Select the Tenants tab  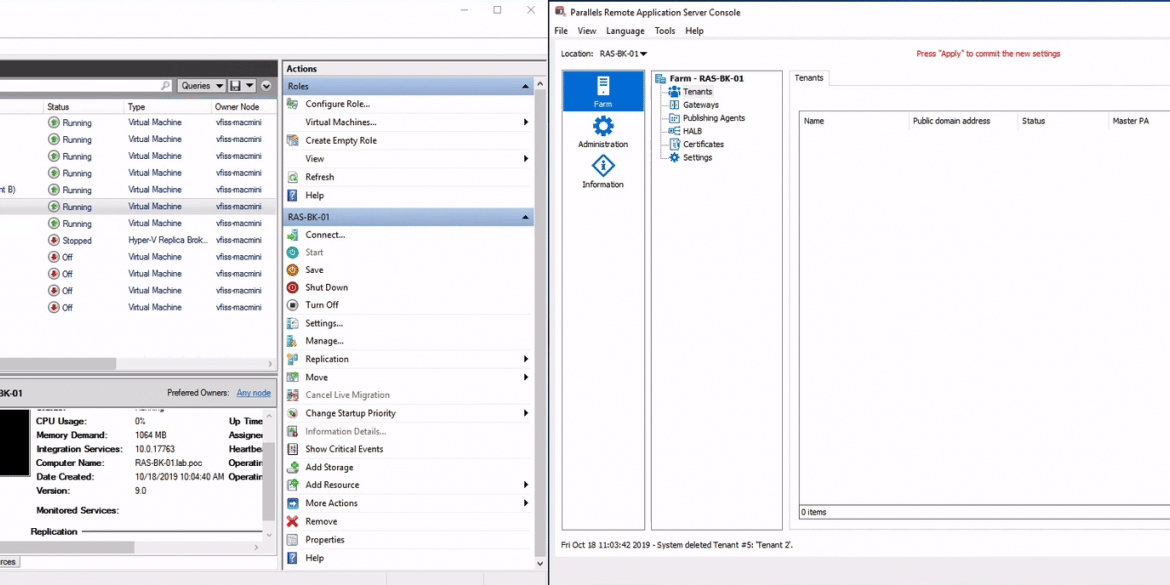809,78
